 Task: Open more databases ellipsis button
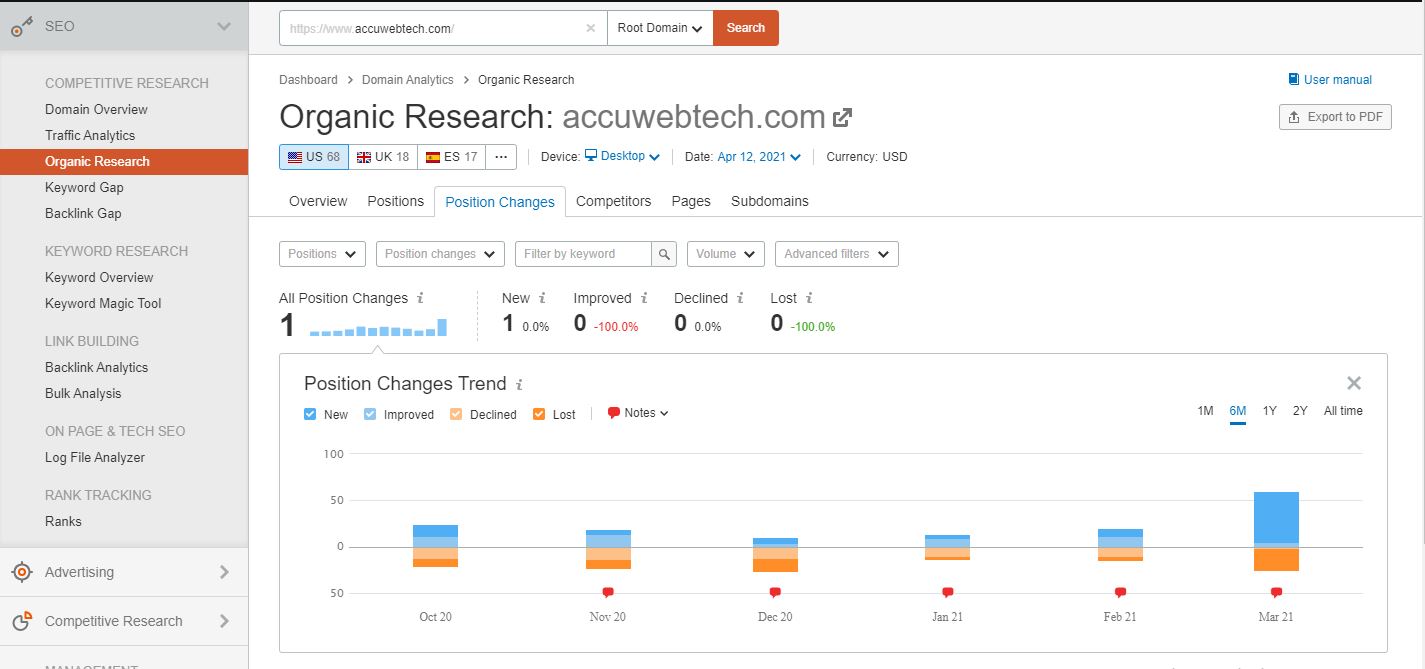[502, 157]
